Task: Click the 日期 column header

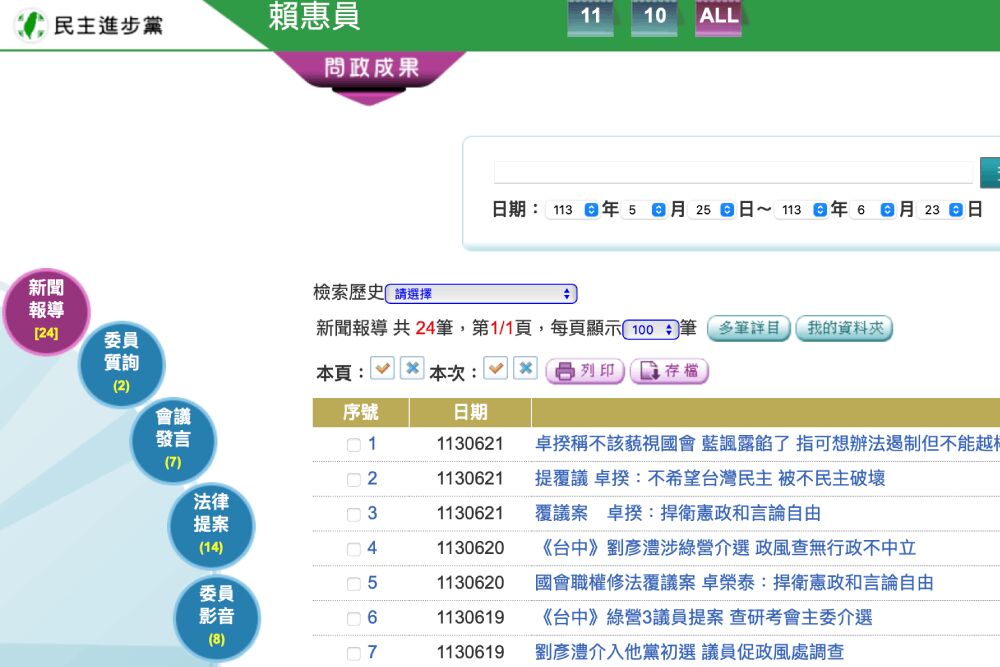Action: (x=470, y=413)
